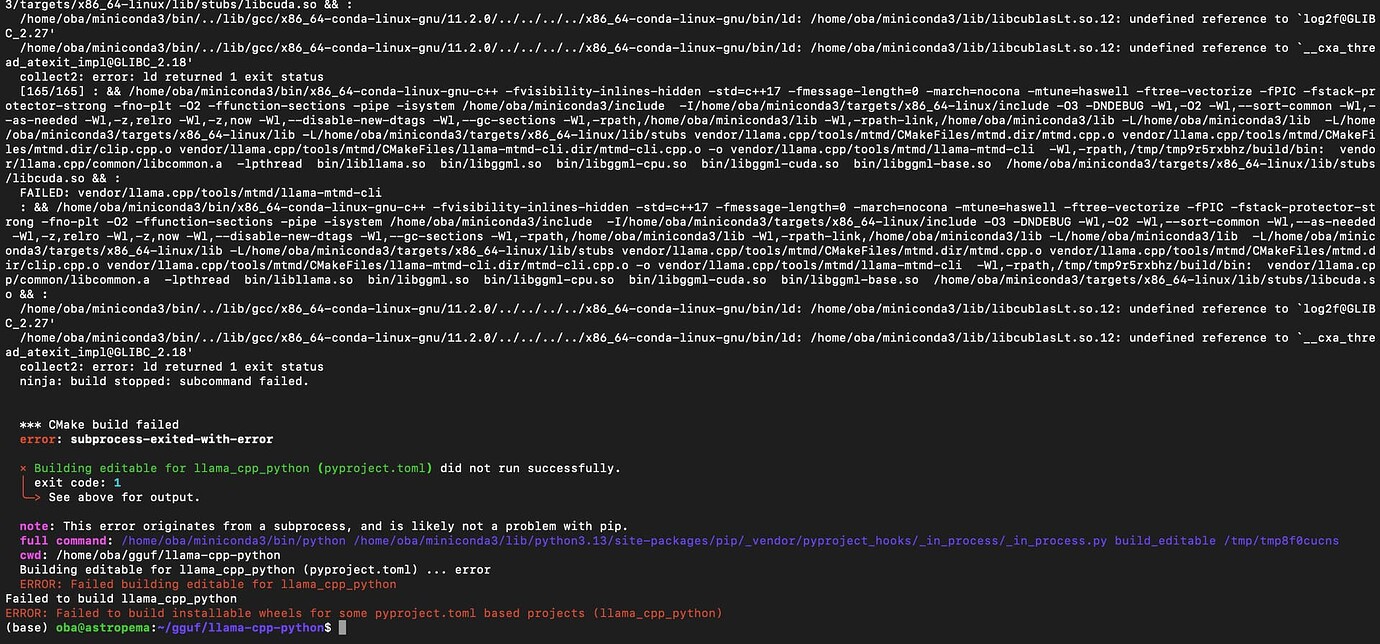Click the terminal cursor block at the prompt
This screenshot has height=644, width=1380.
pos(342,627)
